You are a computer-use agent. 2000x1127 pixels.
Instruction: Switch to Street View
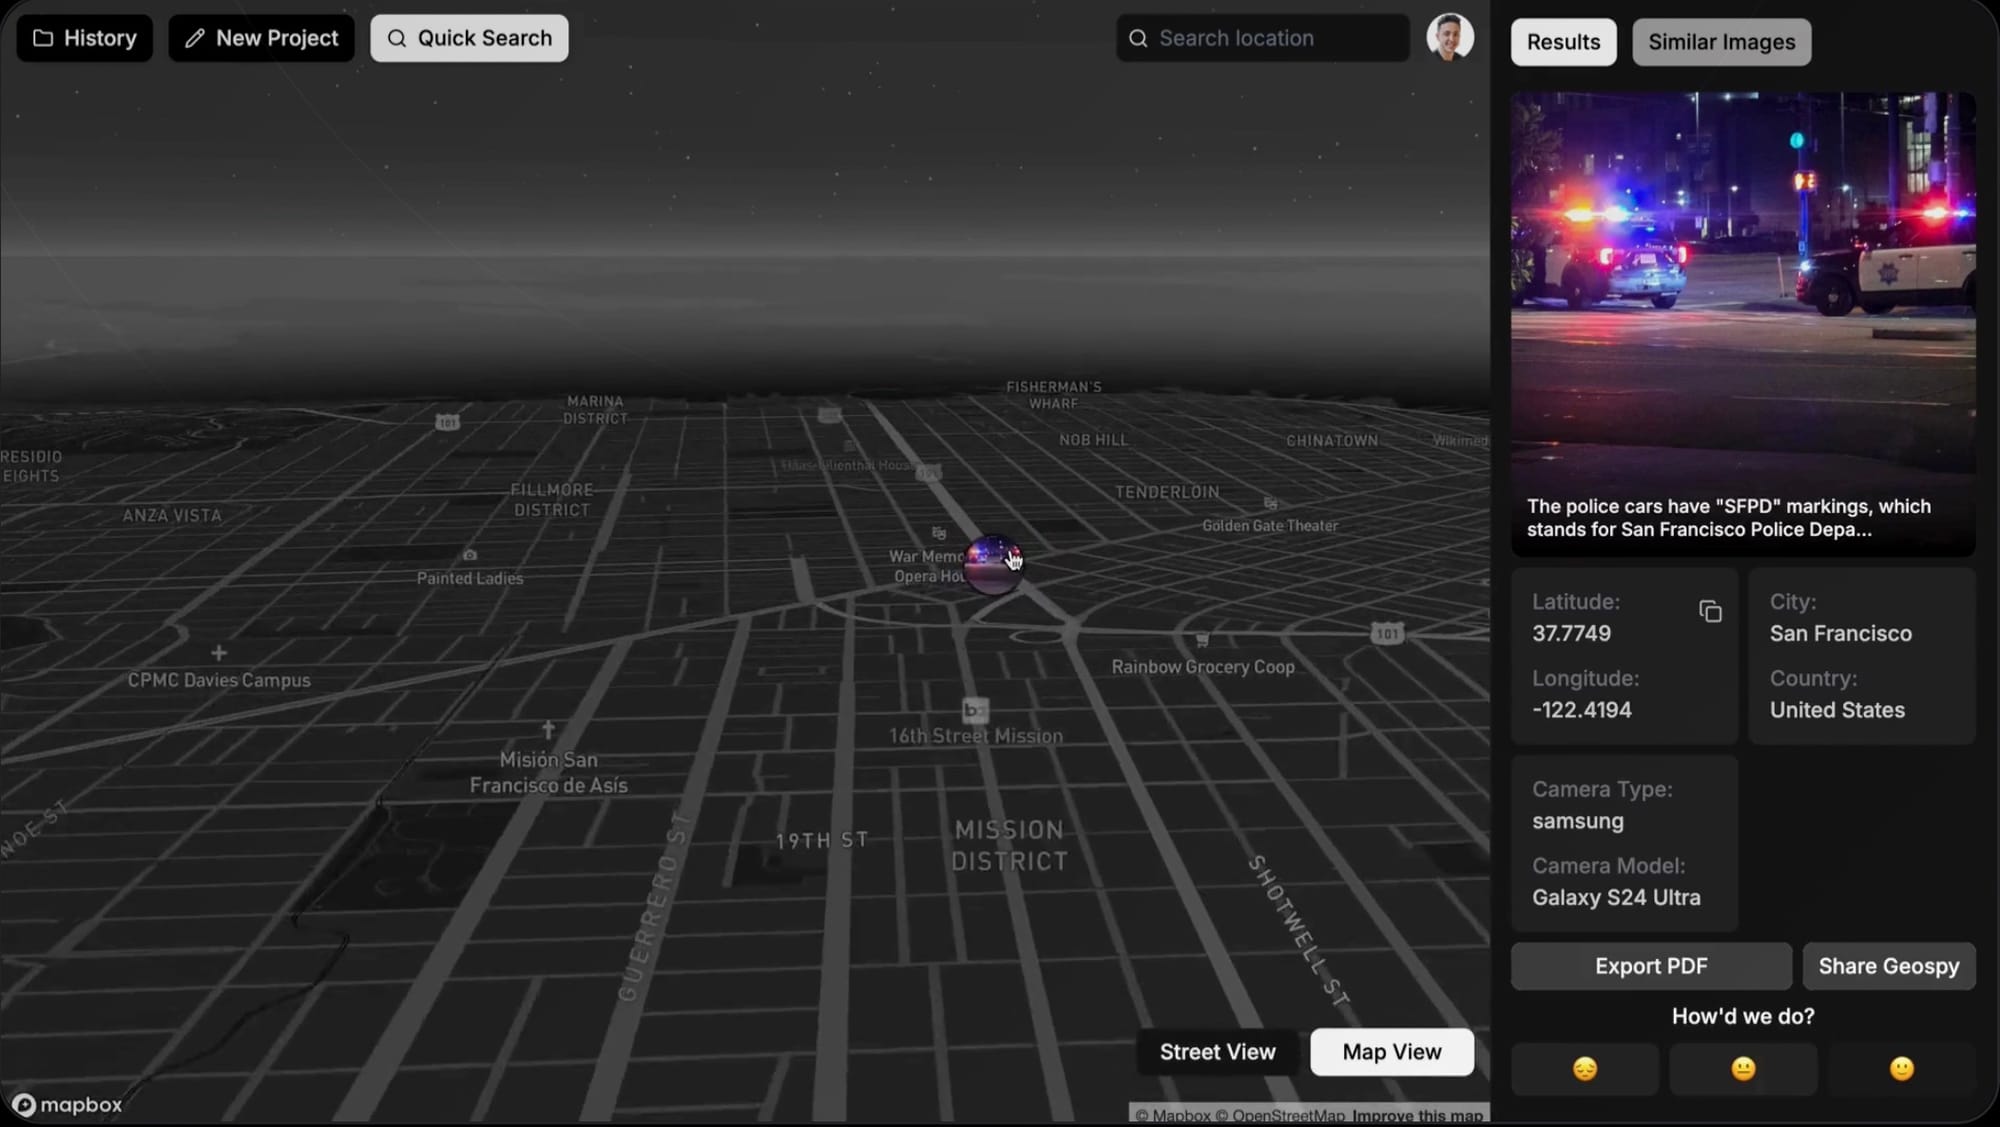tap(1217, 1051)
